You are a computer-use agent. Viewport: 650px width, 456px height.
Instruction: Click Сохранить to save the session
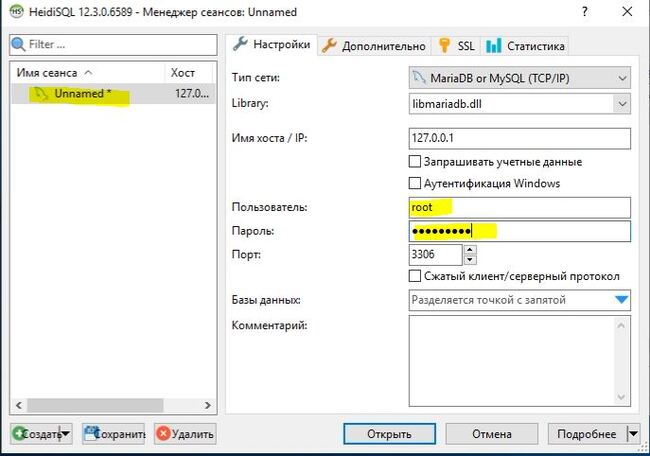(x=114, y=434)
